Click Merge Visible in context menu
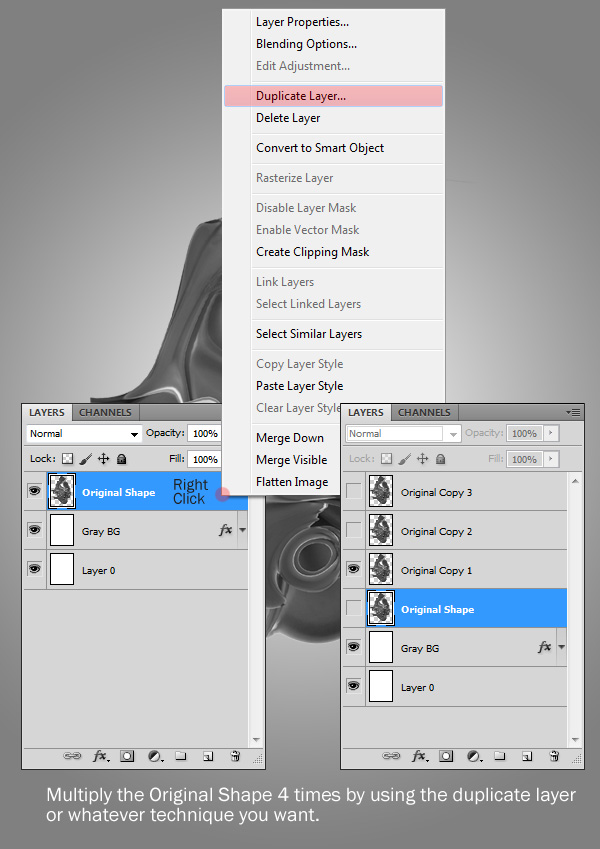The height and width of the screenshot is (849, 600). (291, 460)
